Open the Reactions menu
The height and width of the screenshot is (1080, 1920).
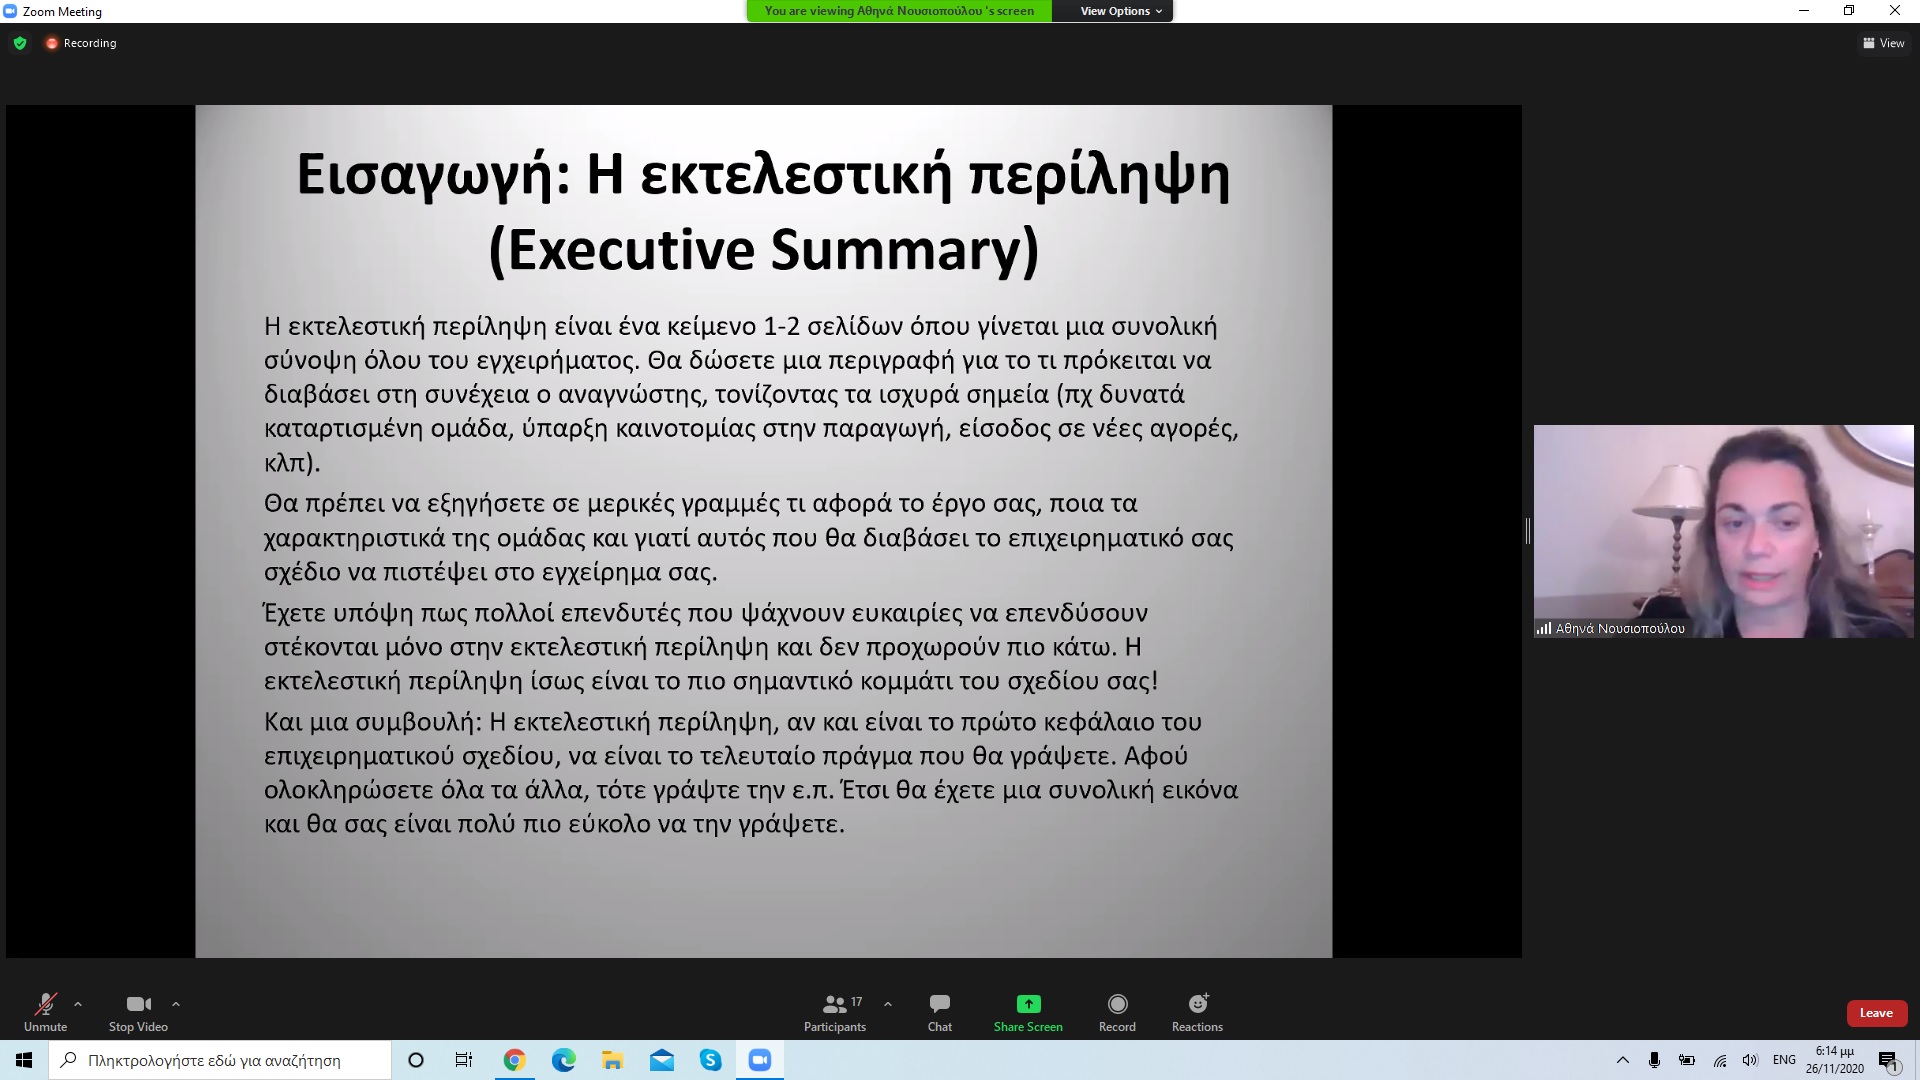[x=1197, y=1012]
